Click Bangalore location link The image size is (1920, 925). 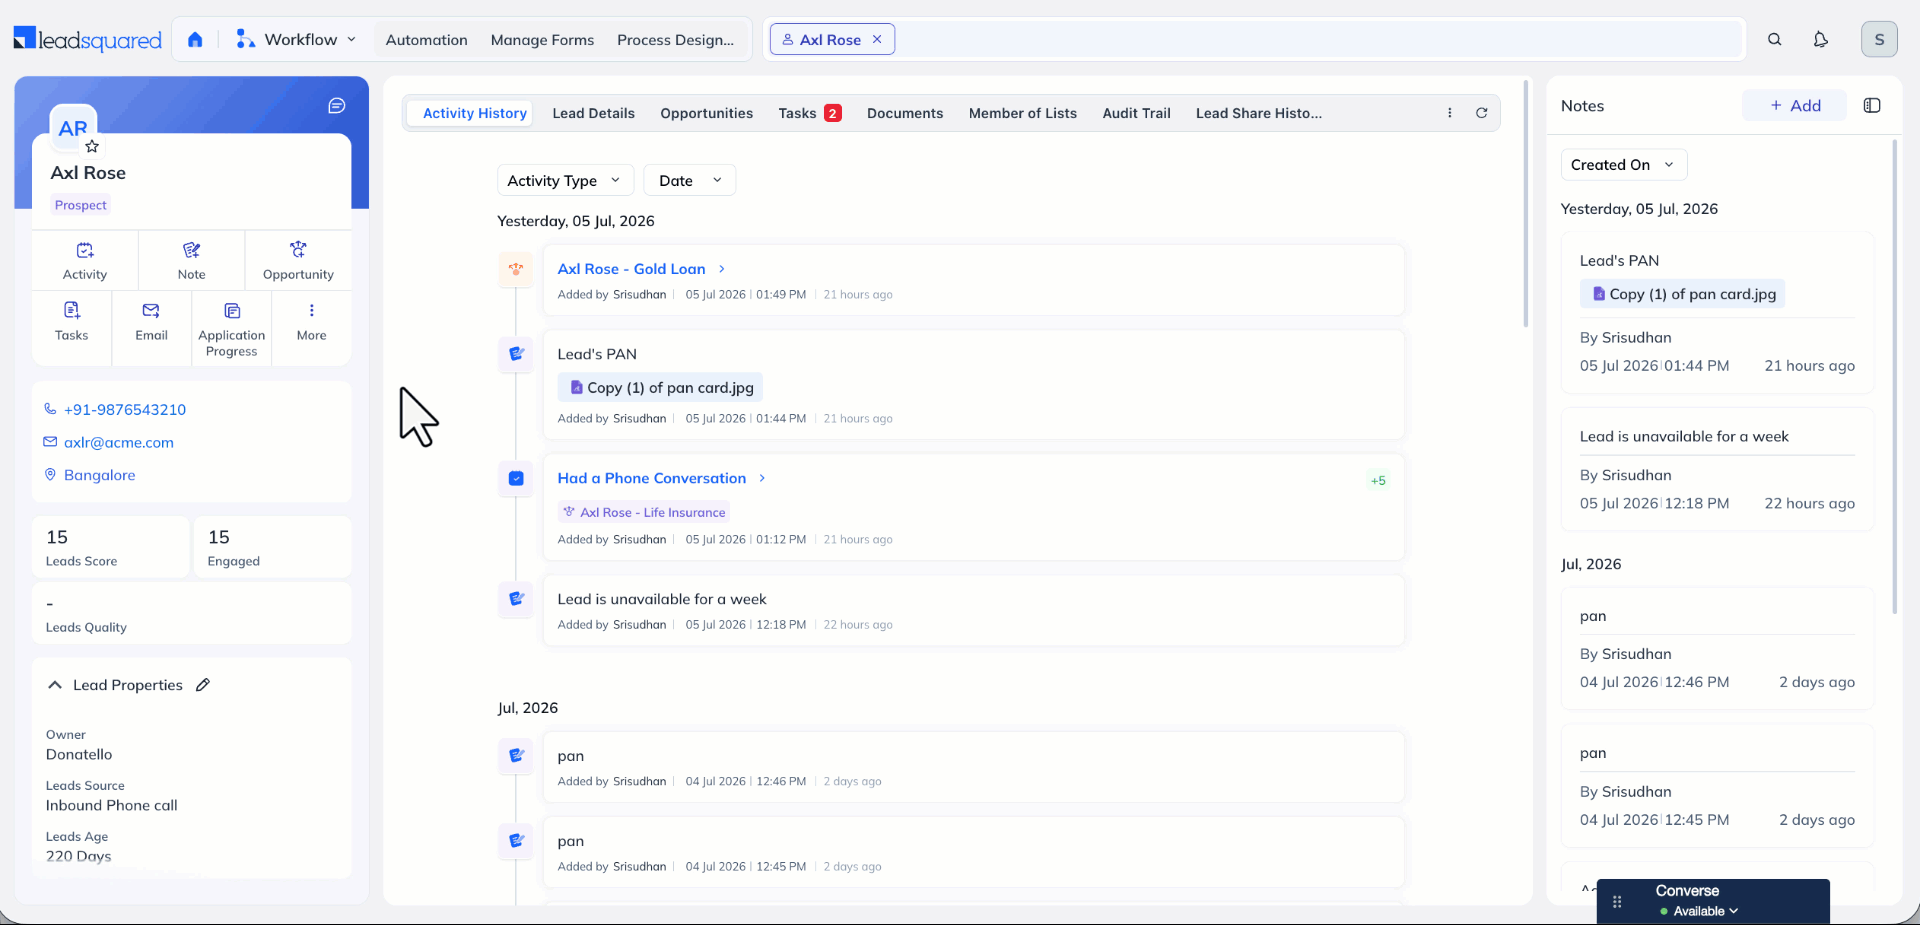tap(99, 475)
